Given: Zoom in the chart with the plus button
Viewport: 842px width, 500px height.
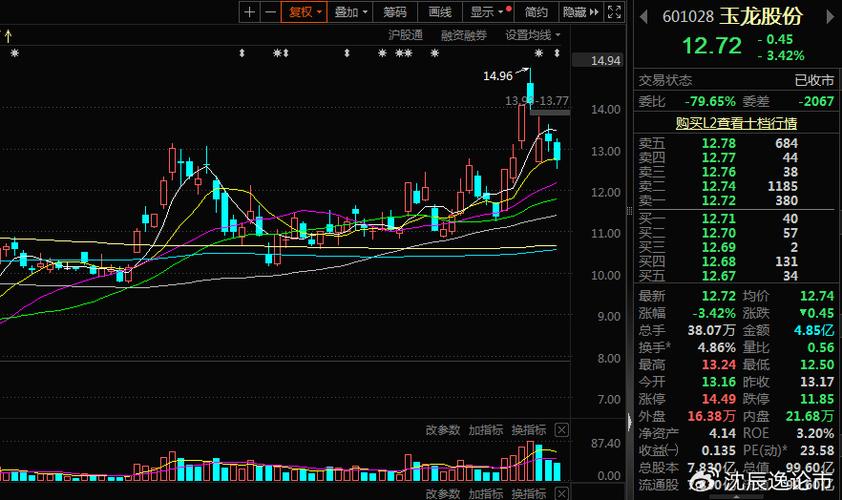Looking at the screenshot, I should pos(249,12).
